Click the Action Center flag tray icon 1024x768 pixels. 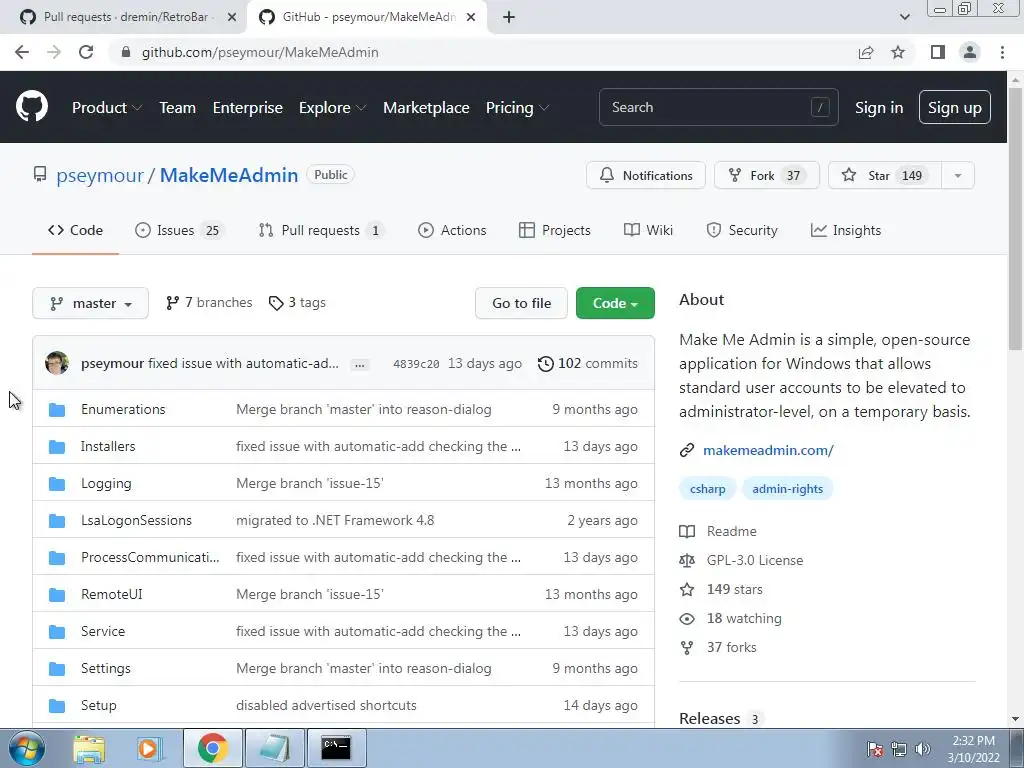[875, 749]
